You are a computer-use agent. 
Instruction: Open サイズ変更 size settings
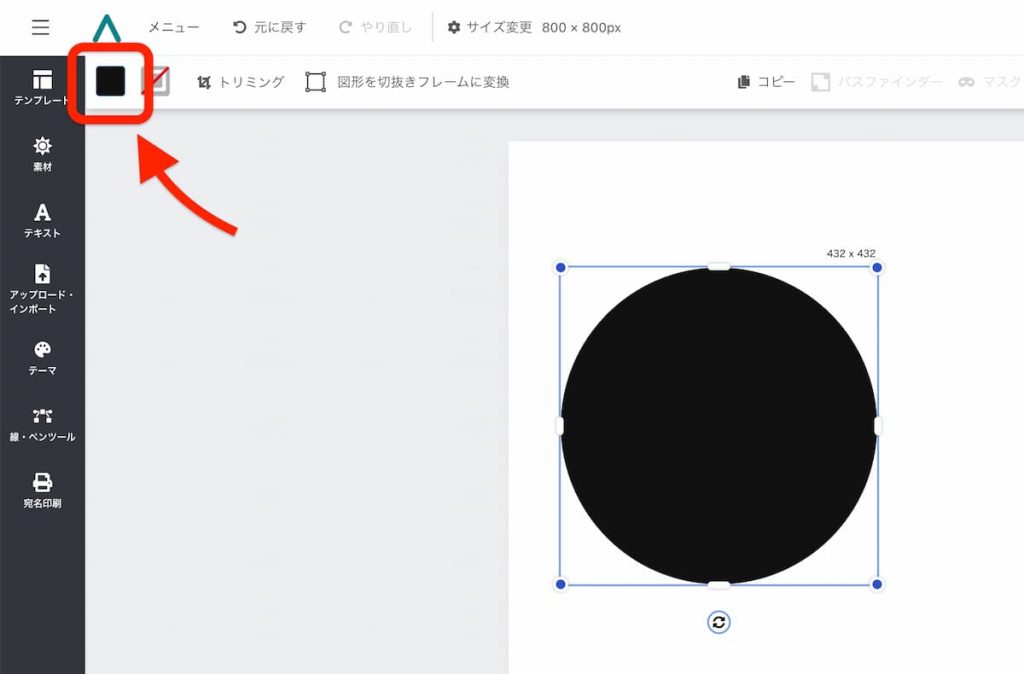point(490,28)
